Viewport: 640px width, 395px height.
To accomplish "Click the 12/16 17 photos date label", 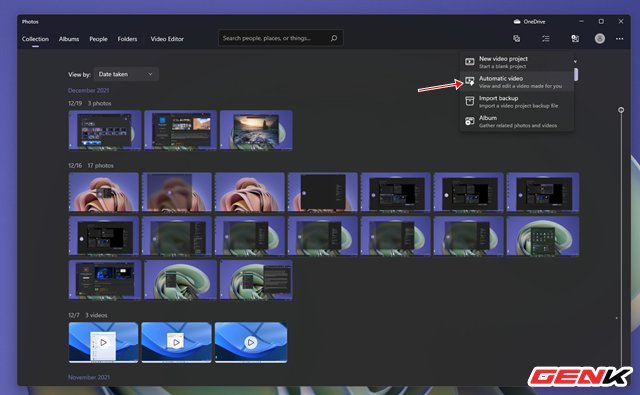I will 91,166.
